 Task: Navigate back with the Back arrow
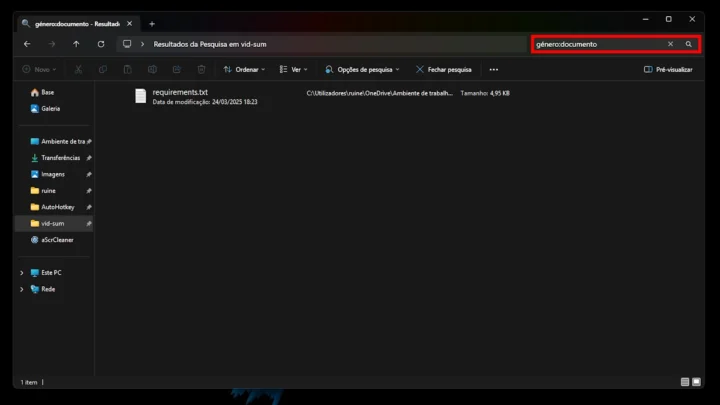pos(27,44)
